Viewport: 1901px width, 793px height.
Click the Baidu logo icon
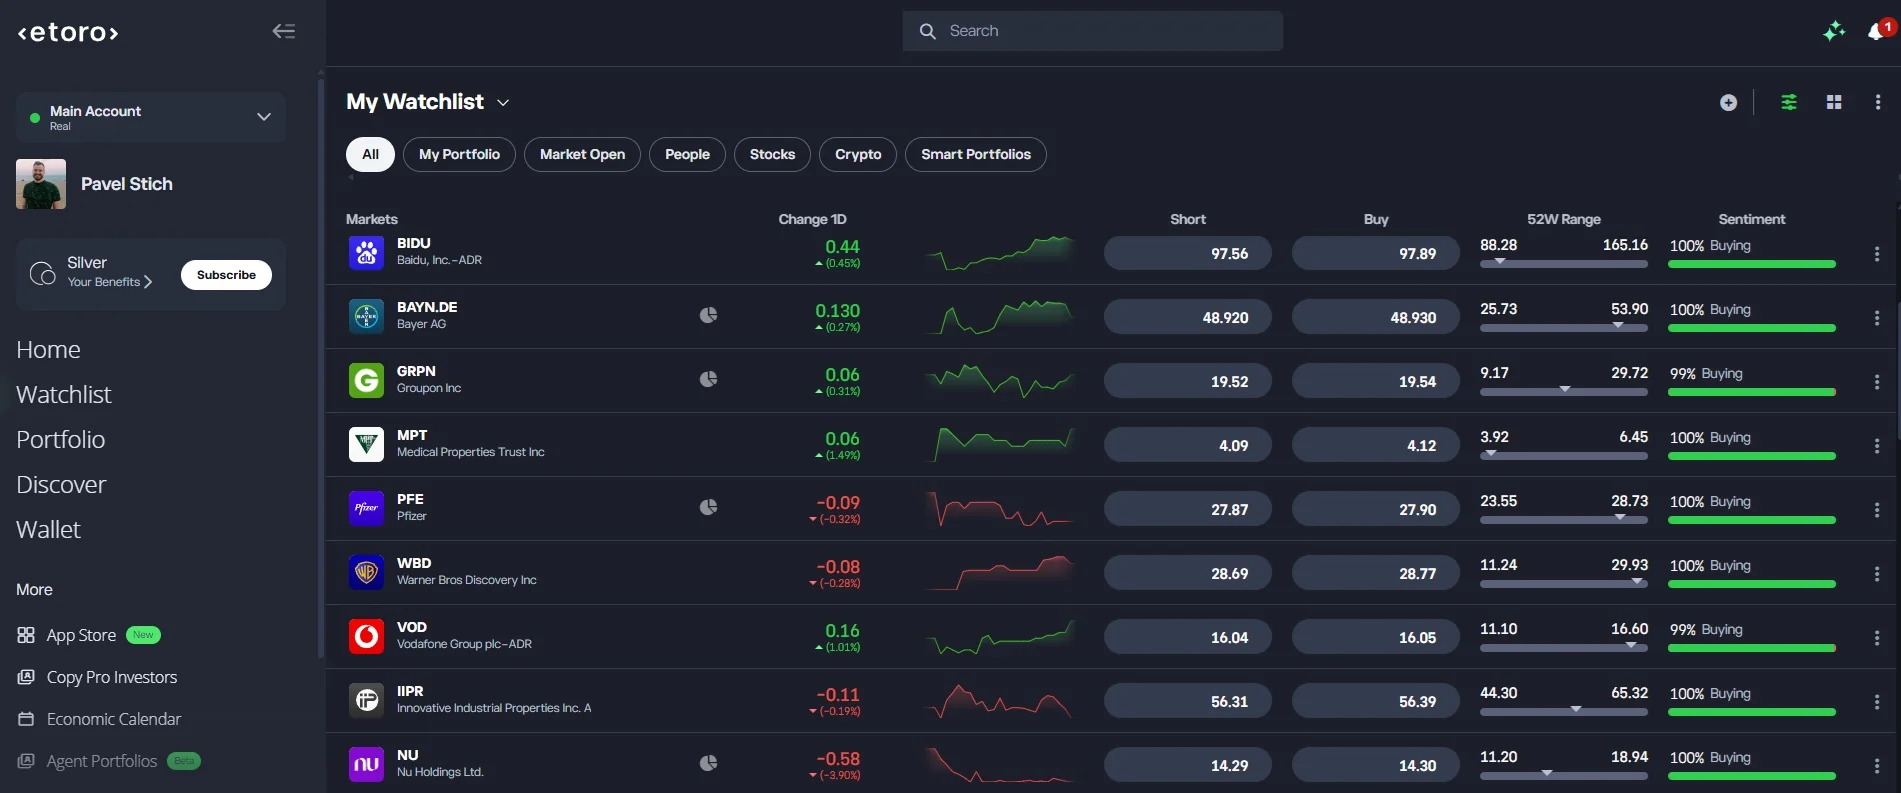click(366, 252)
